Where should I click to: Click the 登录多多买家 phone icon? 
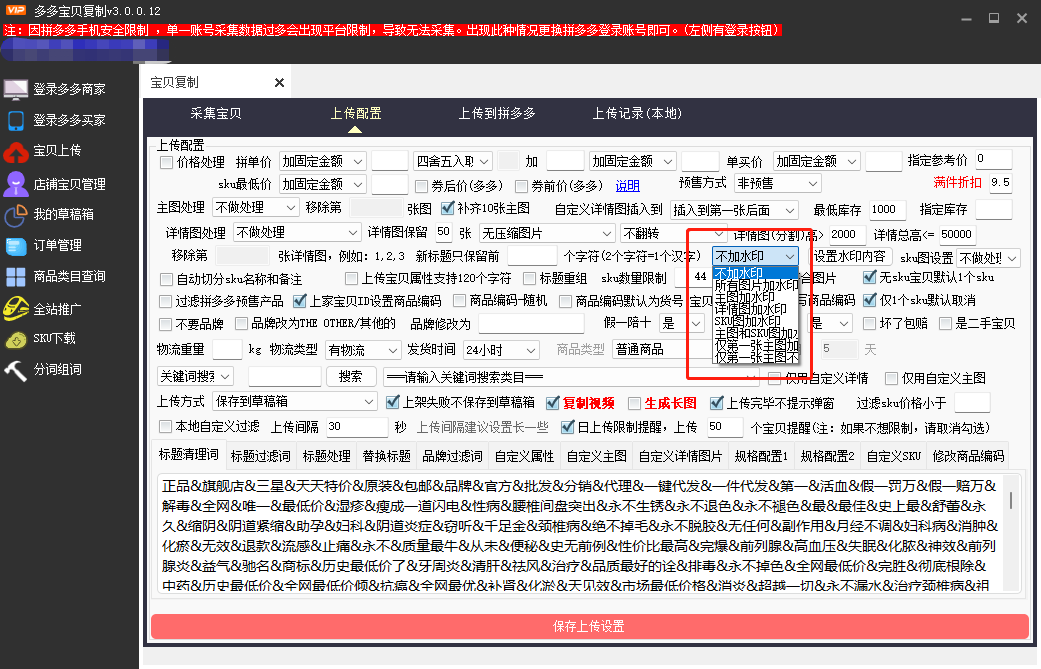pyautogui.click(x=16, y=120)
